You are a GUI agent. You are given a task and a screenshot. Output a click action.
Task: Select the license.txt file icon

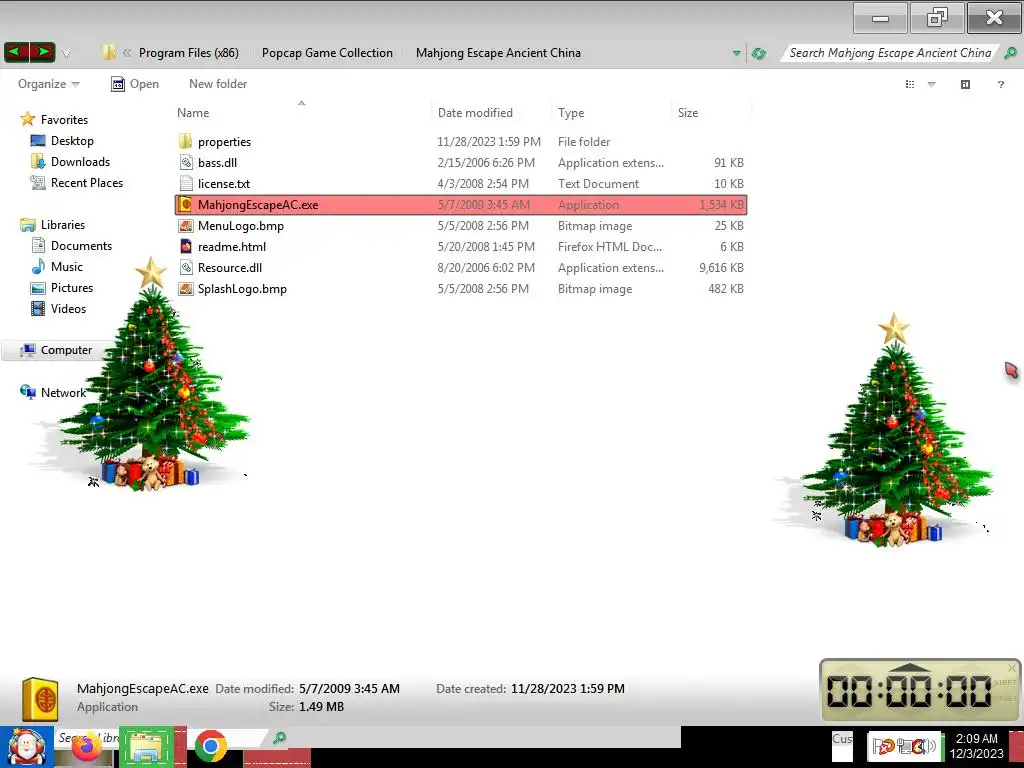pyautogui.click(x=186, y=184)
